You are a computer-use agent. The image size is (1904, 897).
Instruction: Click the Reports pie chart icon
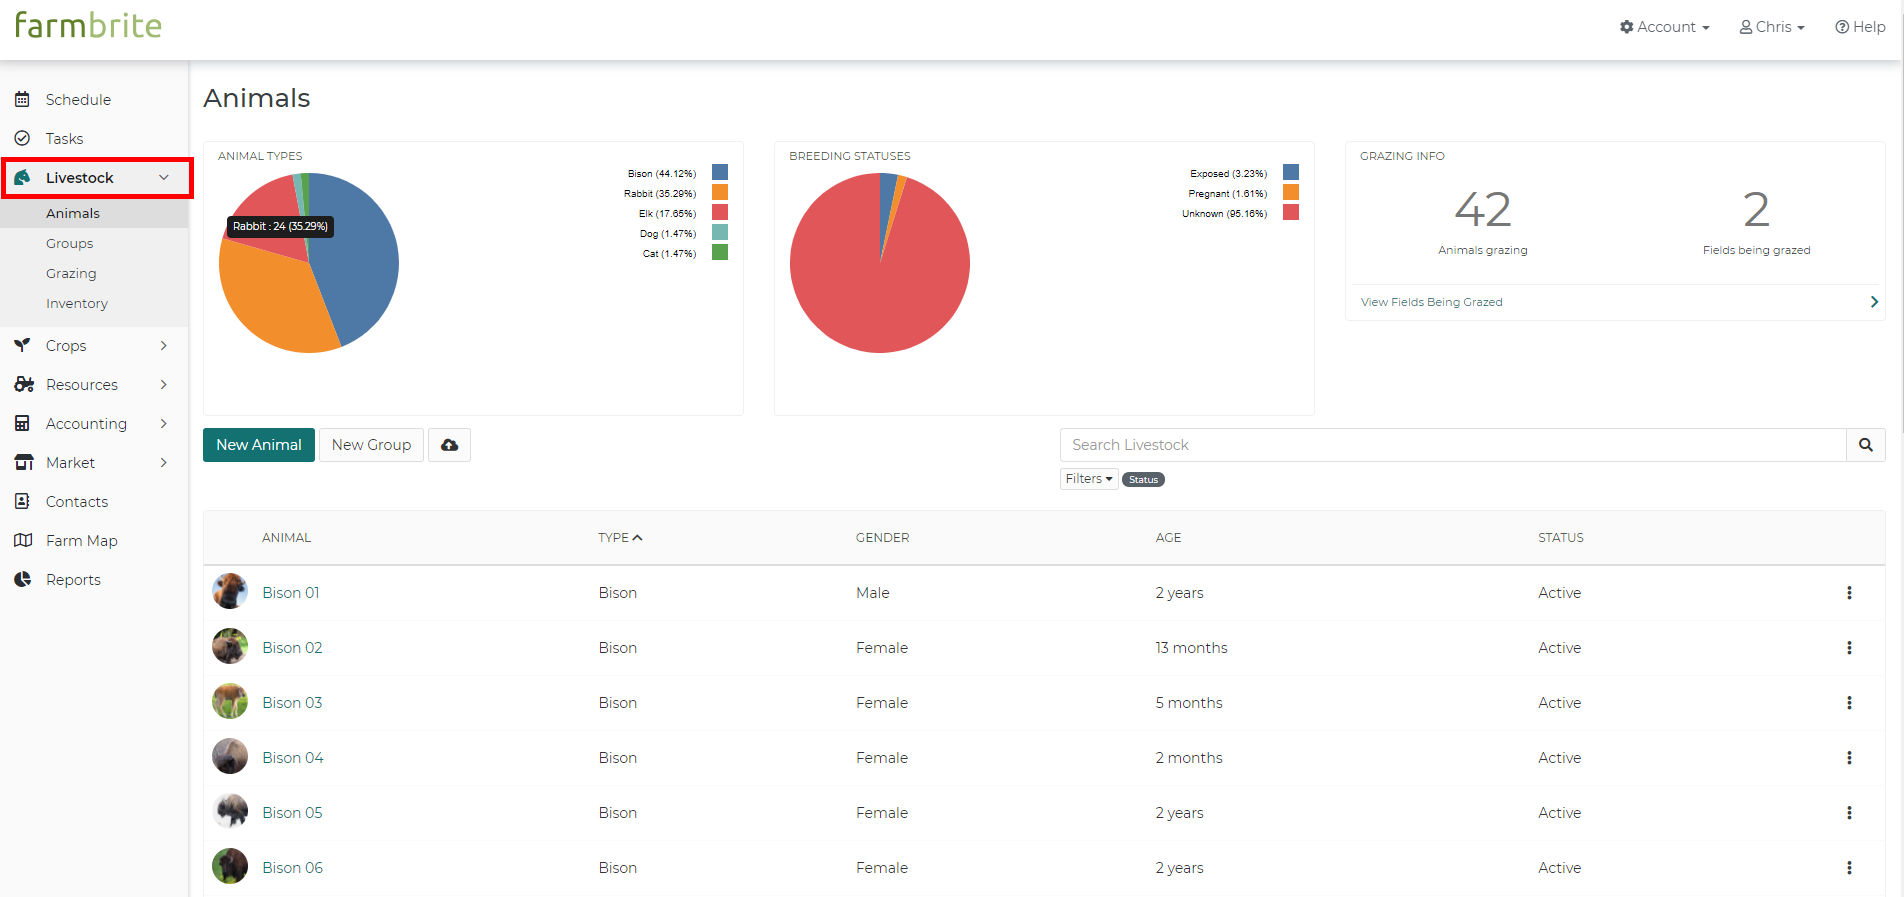[23, 579]
